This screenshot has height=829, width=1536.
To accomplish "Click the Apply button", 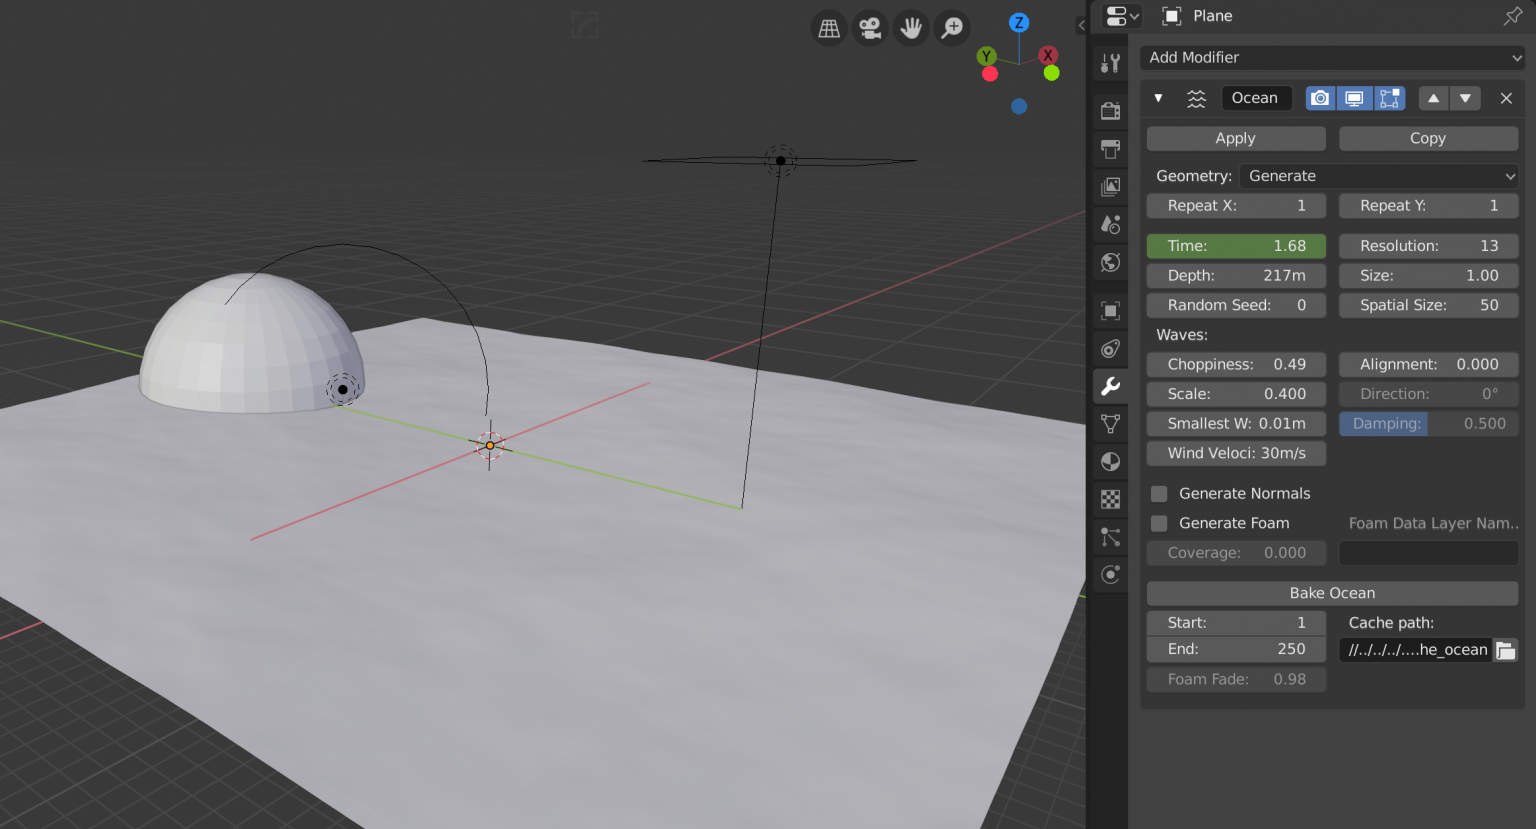I will (1235, 139).
